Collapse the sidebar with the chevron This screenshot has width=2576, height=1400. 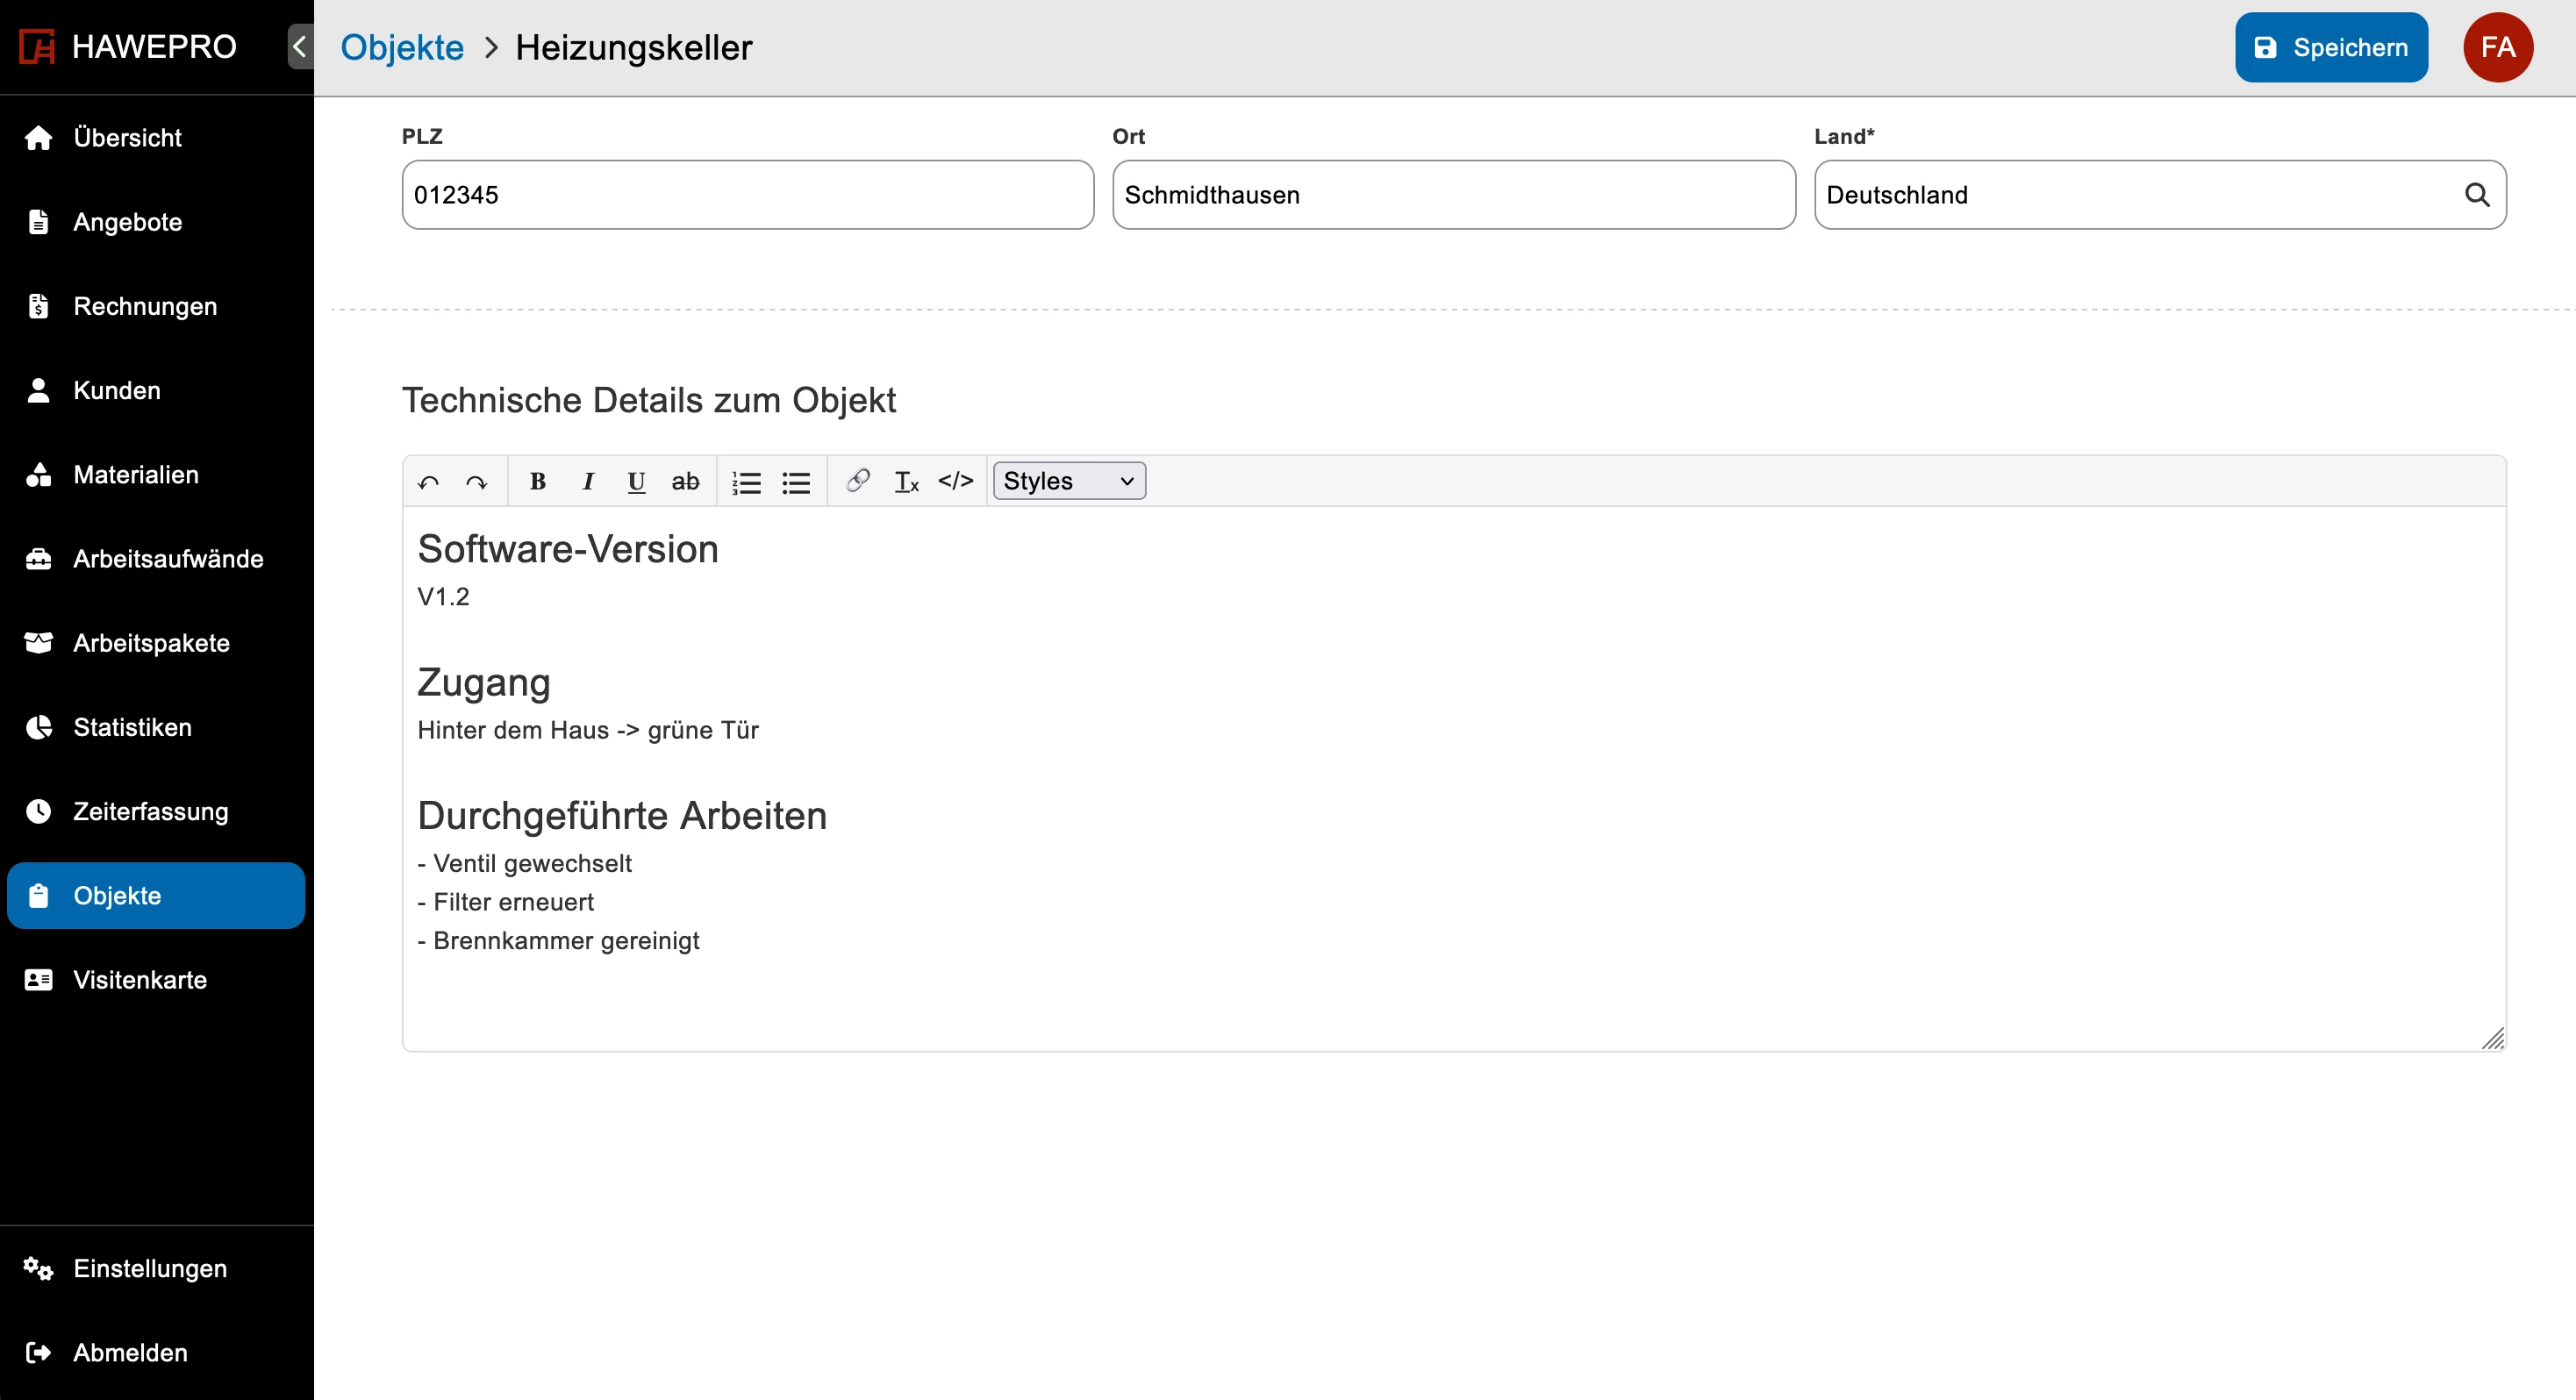(x=300, y=46)
